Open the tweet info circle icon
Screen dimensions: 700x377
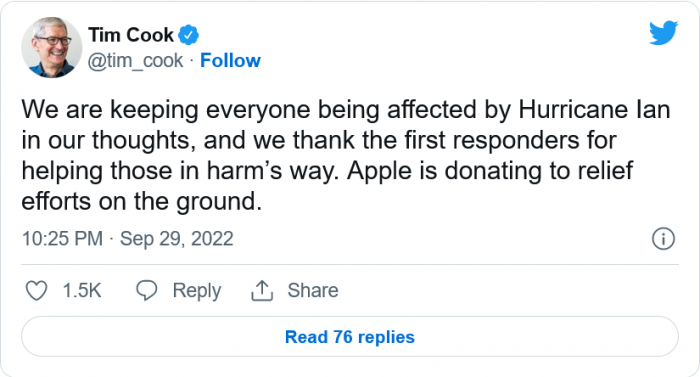point(663,239)
